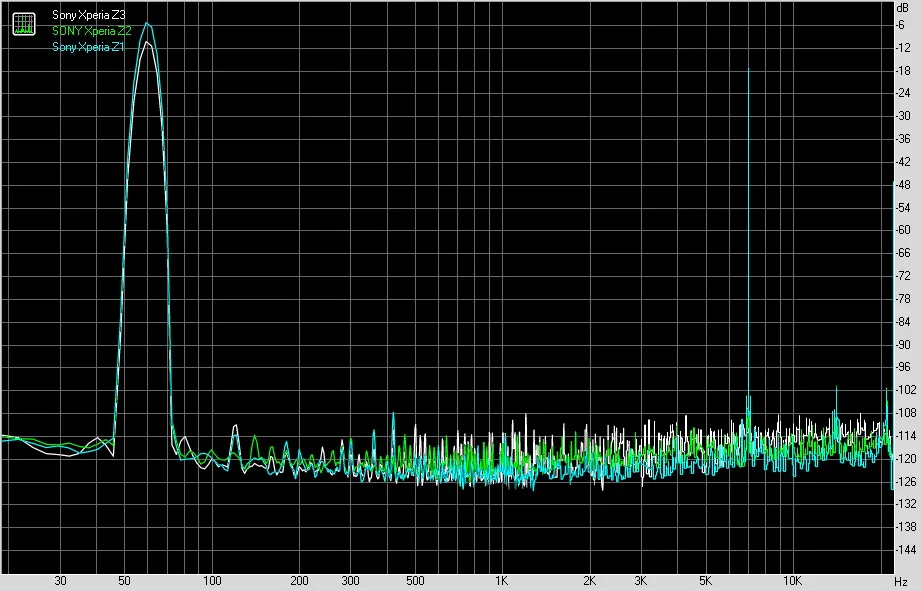The width and height of the screenshot is (921, 591).
Task: Click the -144 dB axis label
Action: click(906, 550)
